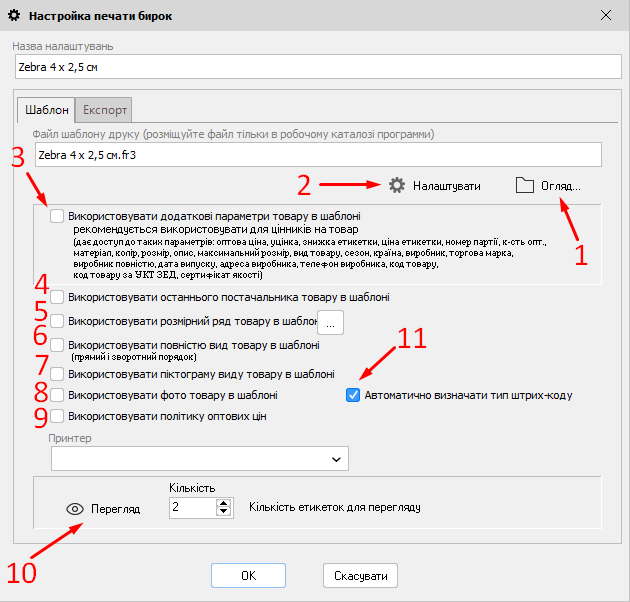Click the gear icon next to Налаштувати
Viewport: 630px width, 602px height.
click(397, 185)
